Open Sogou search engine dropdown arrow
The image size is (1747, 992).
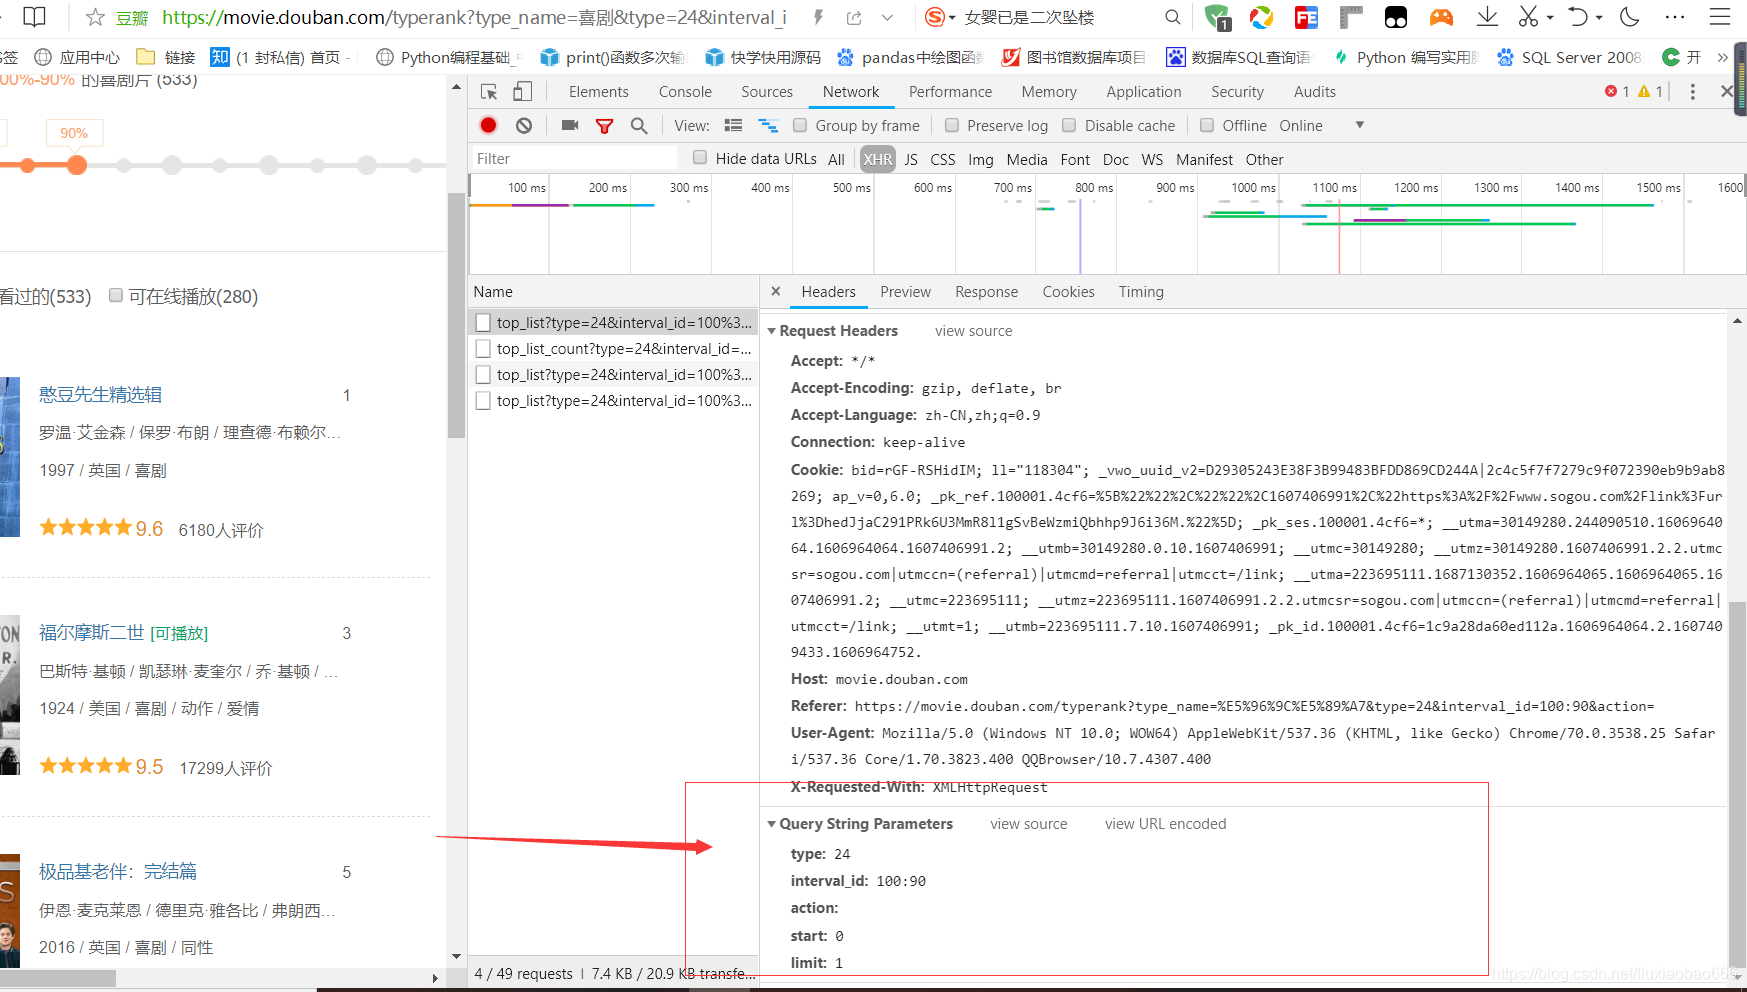(x=952, y=17)
